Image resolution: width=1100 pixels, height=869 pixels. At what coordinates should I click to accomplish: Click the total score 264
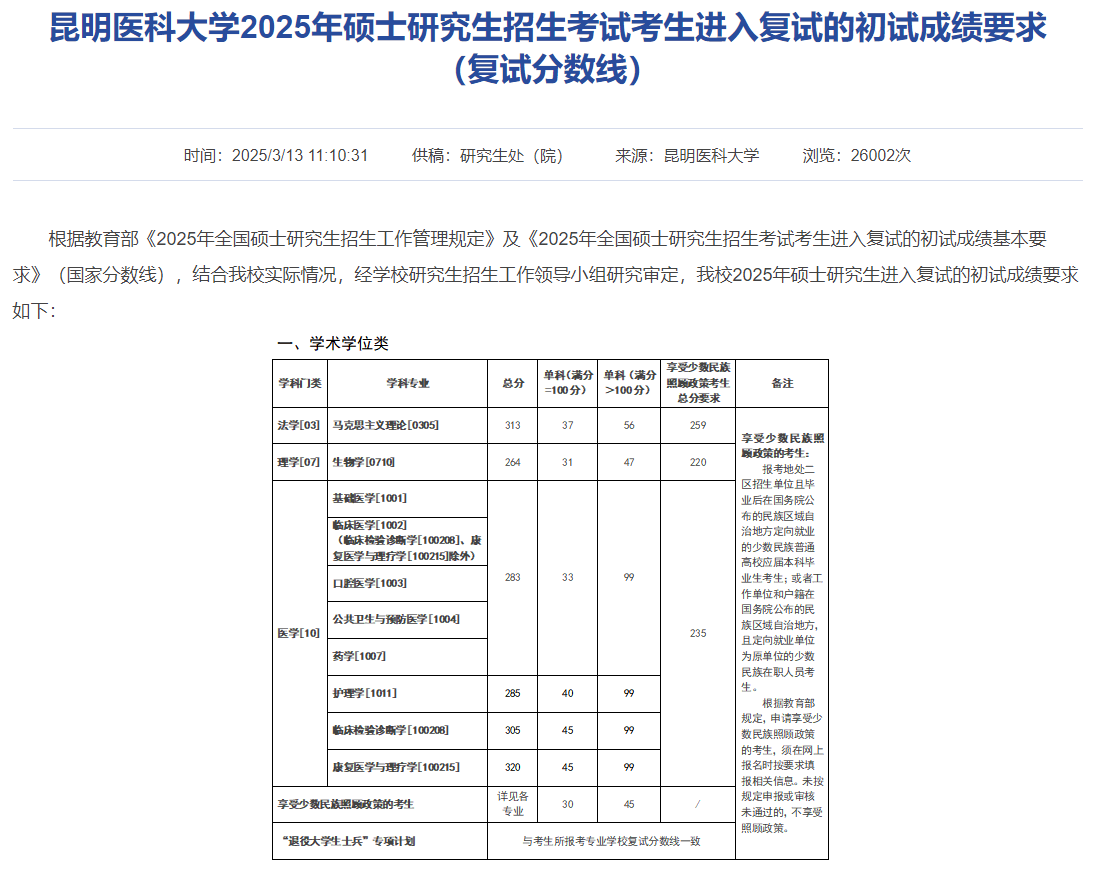(513, 462)
